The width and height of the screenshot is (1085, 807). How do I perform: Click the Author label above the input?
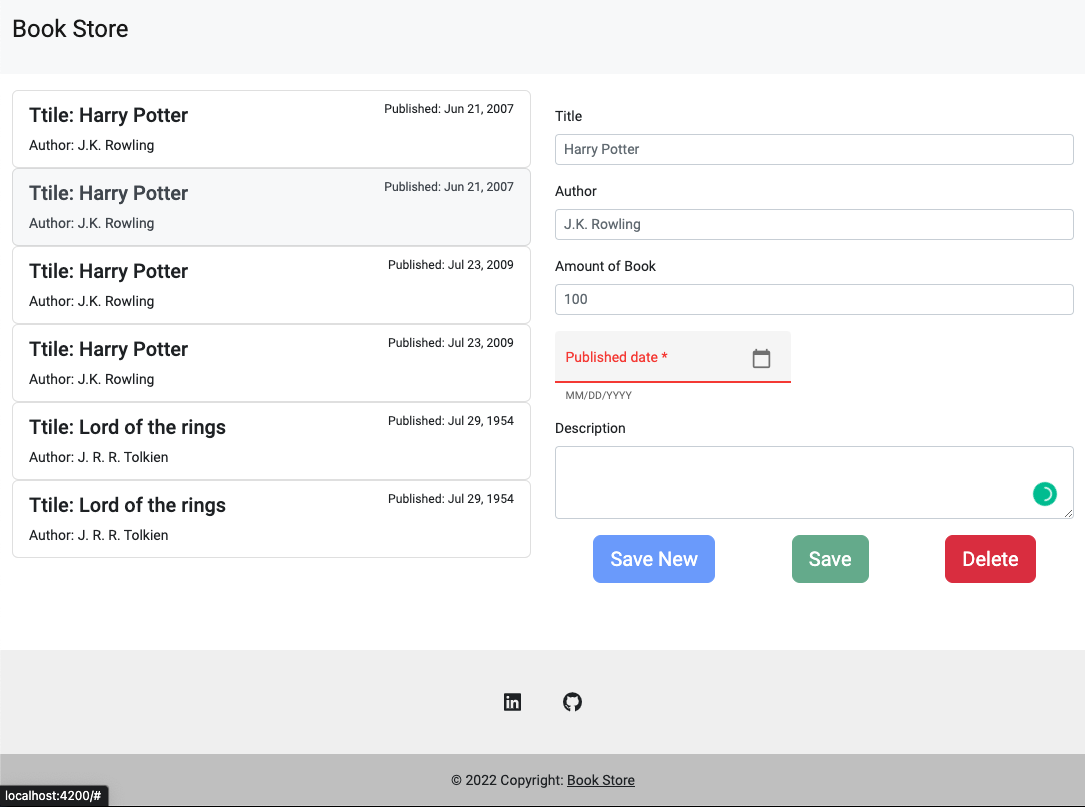pyautogui.click(x=576, y=191)
